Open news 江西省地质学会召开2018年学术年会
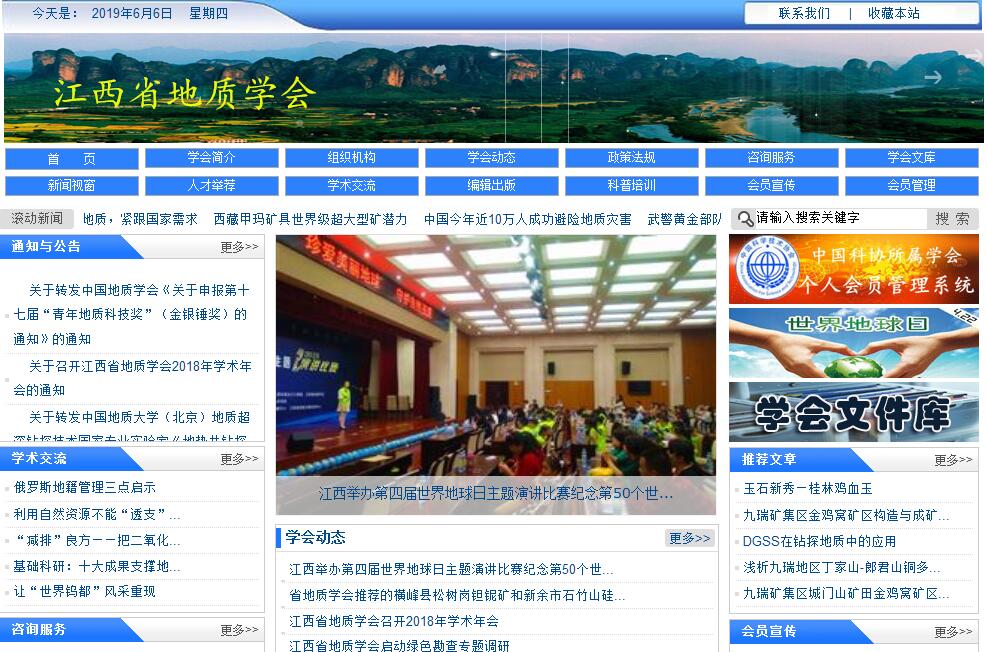987x652 pixels. point(393,621)
